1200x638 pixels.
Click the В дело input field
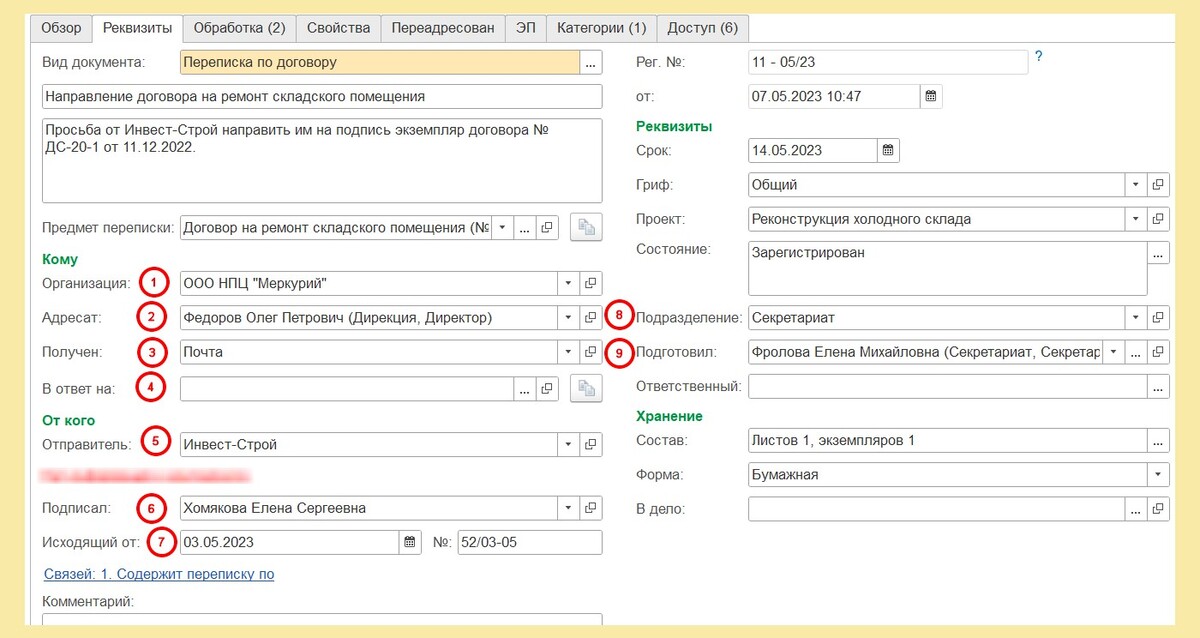point(936,509)
